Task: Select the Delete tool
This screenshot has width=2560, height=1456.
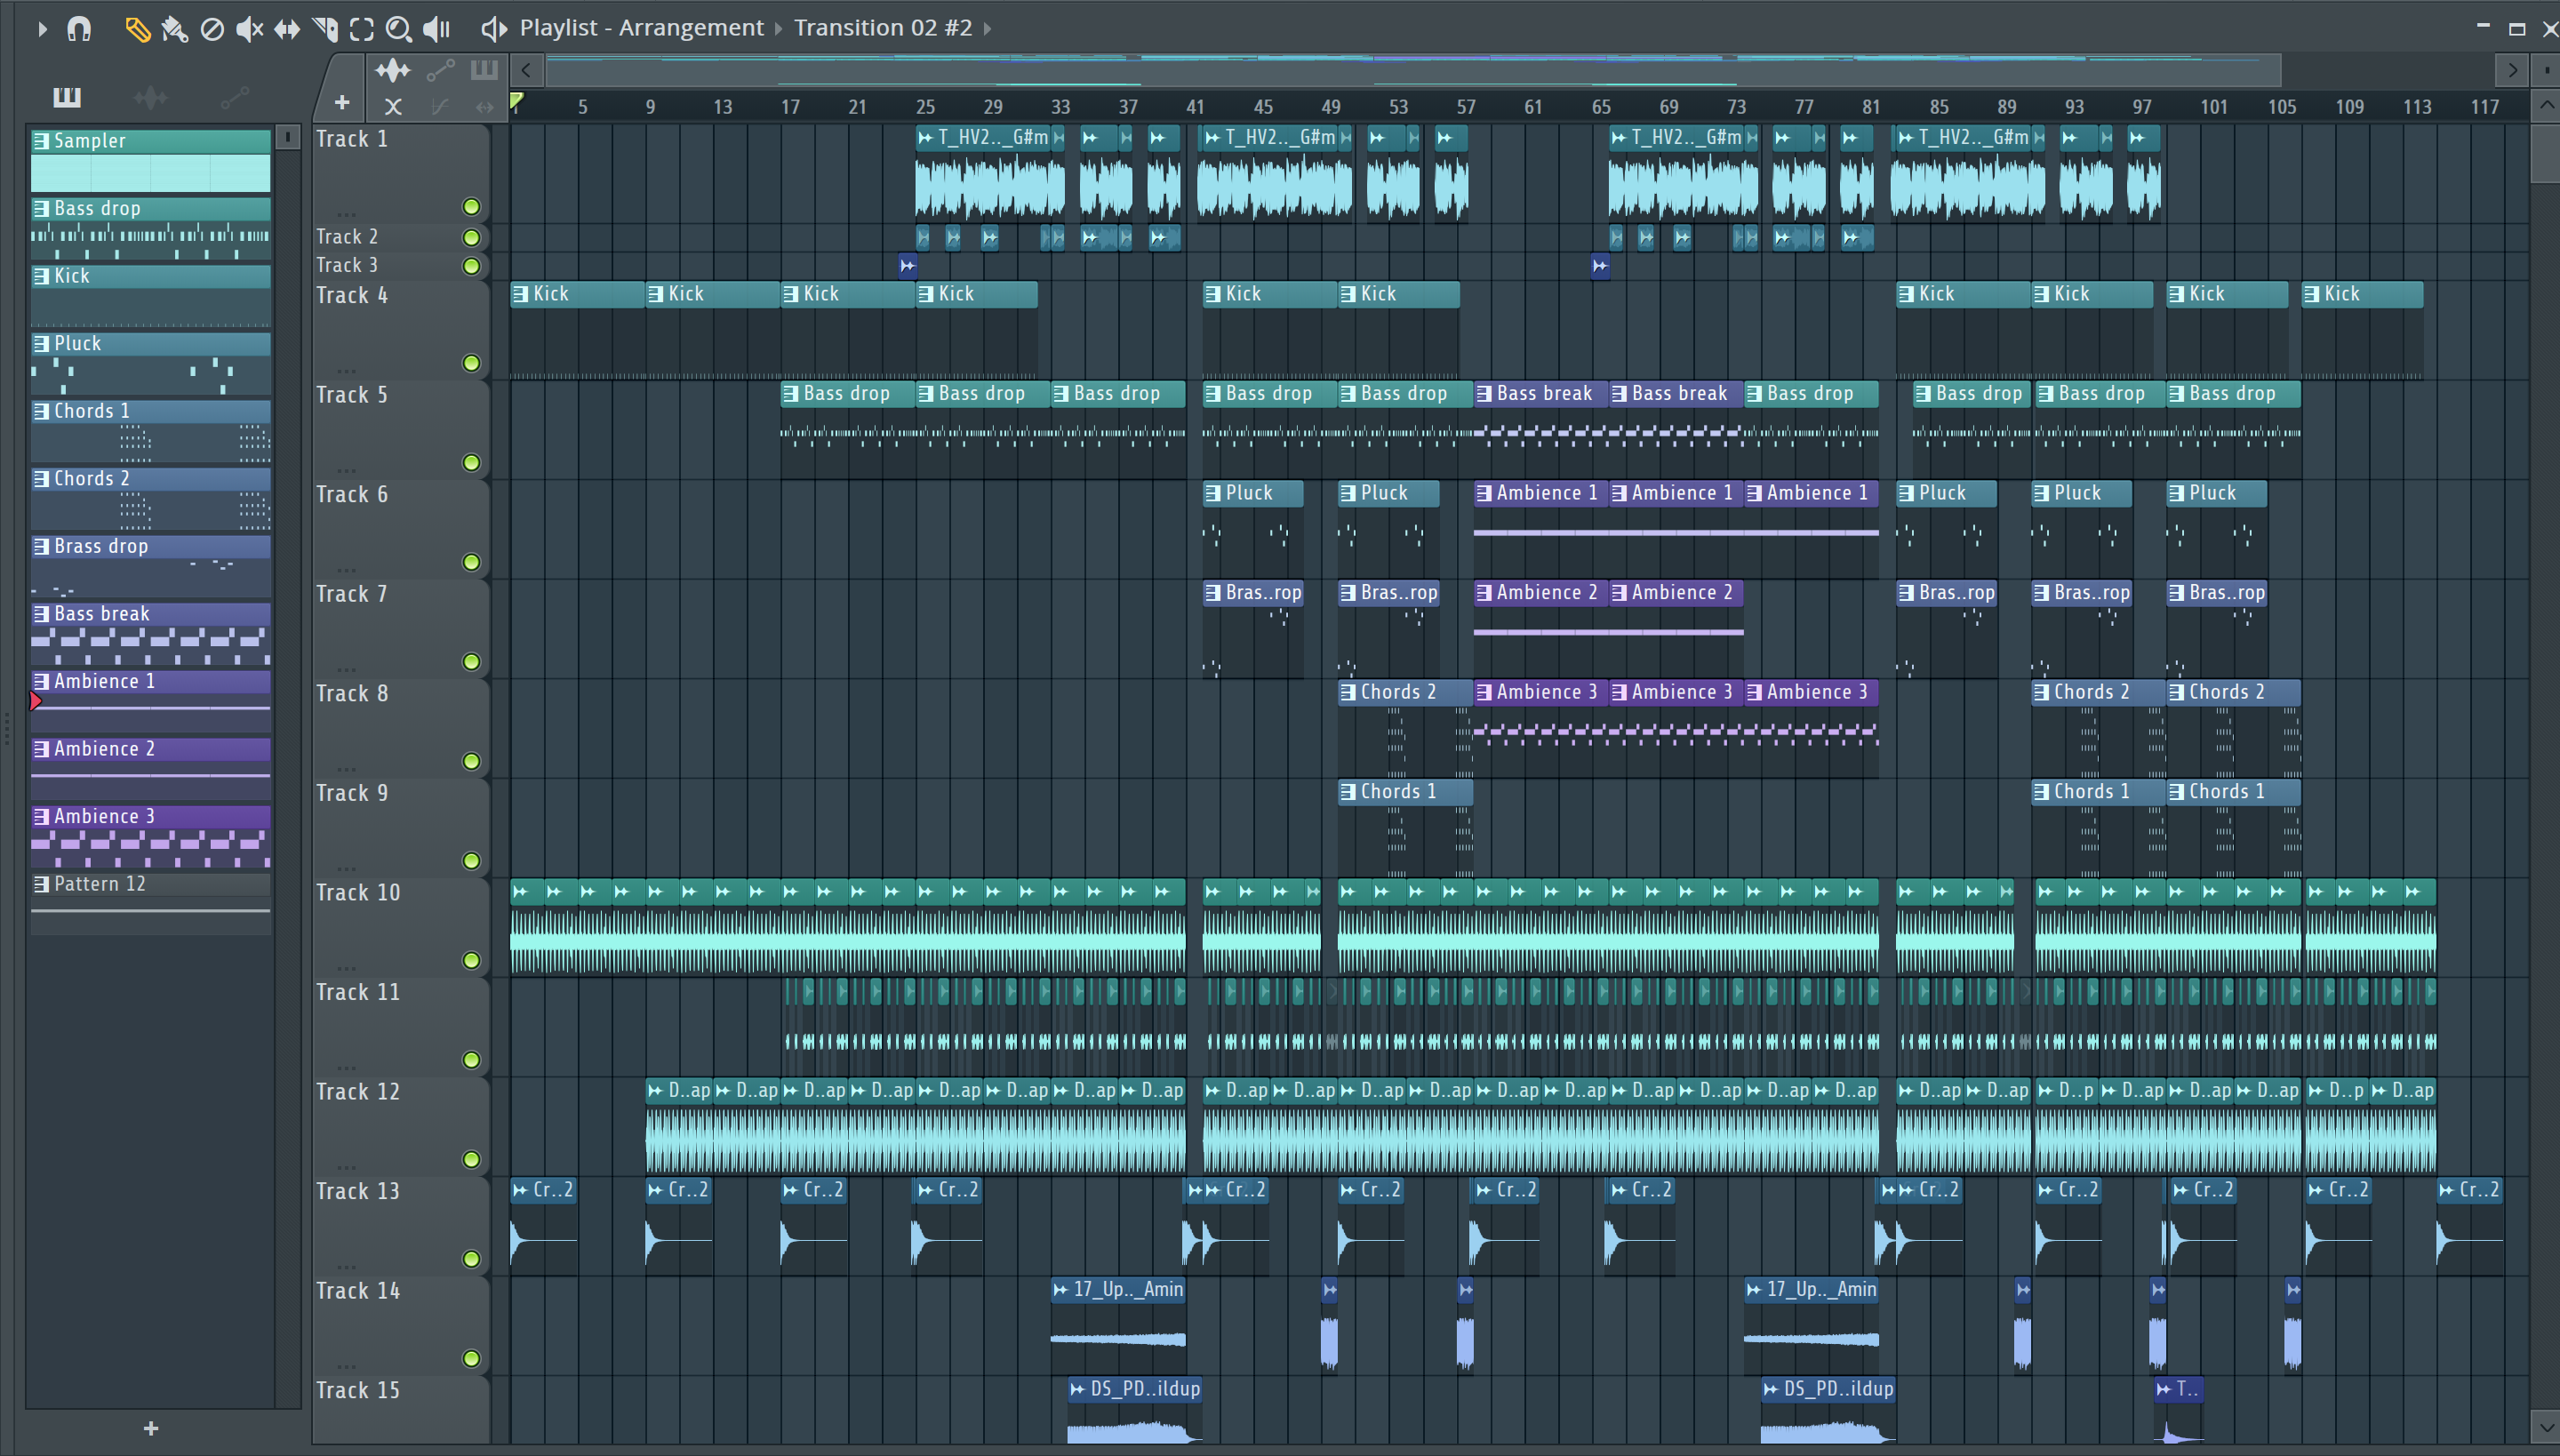Action: 212,29
